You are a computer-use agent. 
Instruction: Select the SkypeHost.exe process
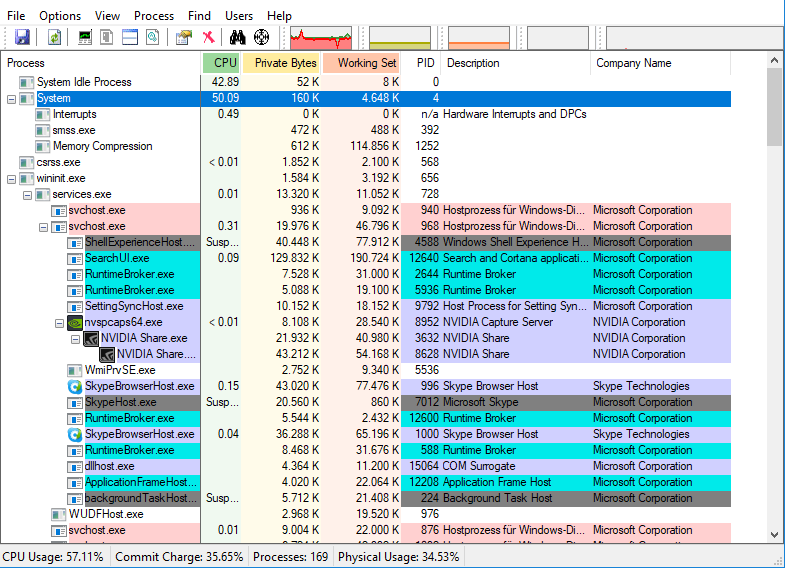pyautogui.click(x=366, y=402)
